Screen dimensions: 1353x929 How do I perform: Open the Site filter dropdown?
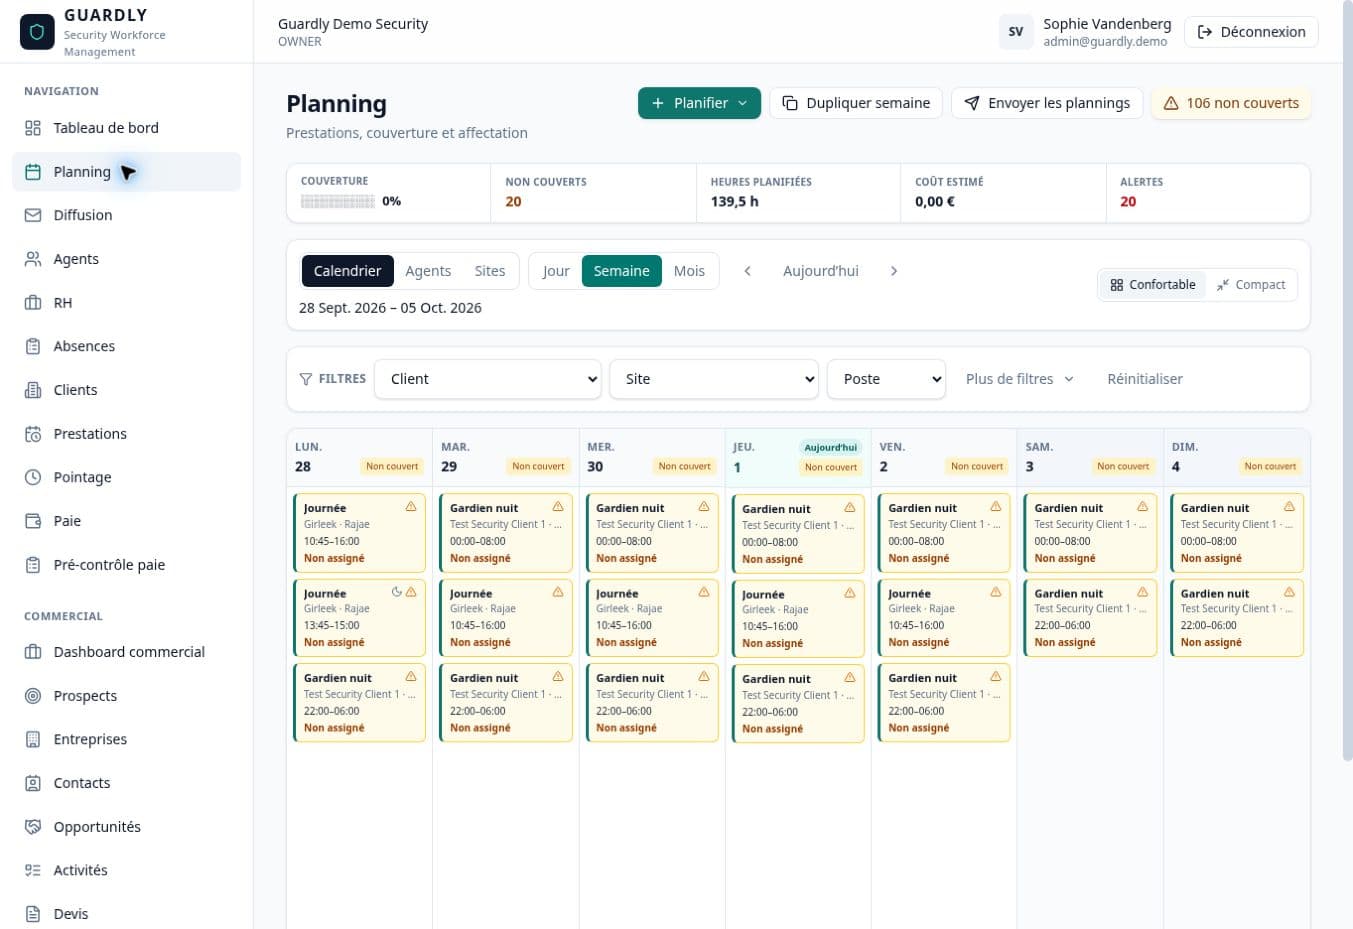(x=714, y=379)
